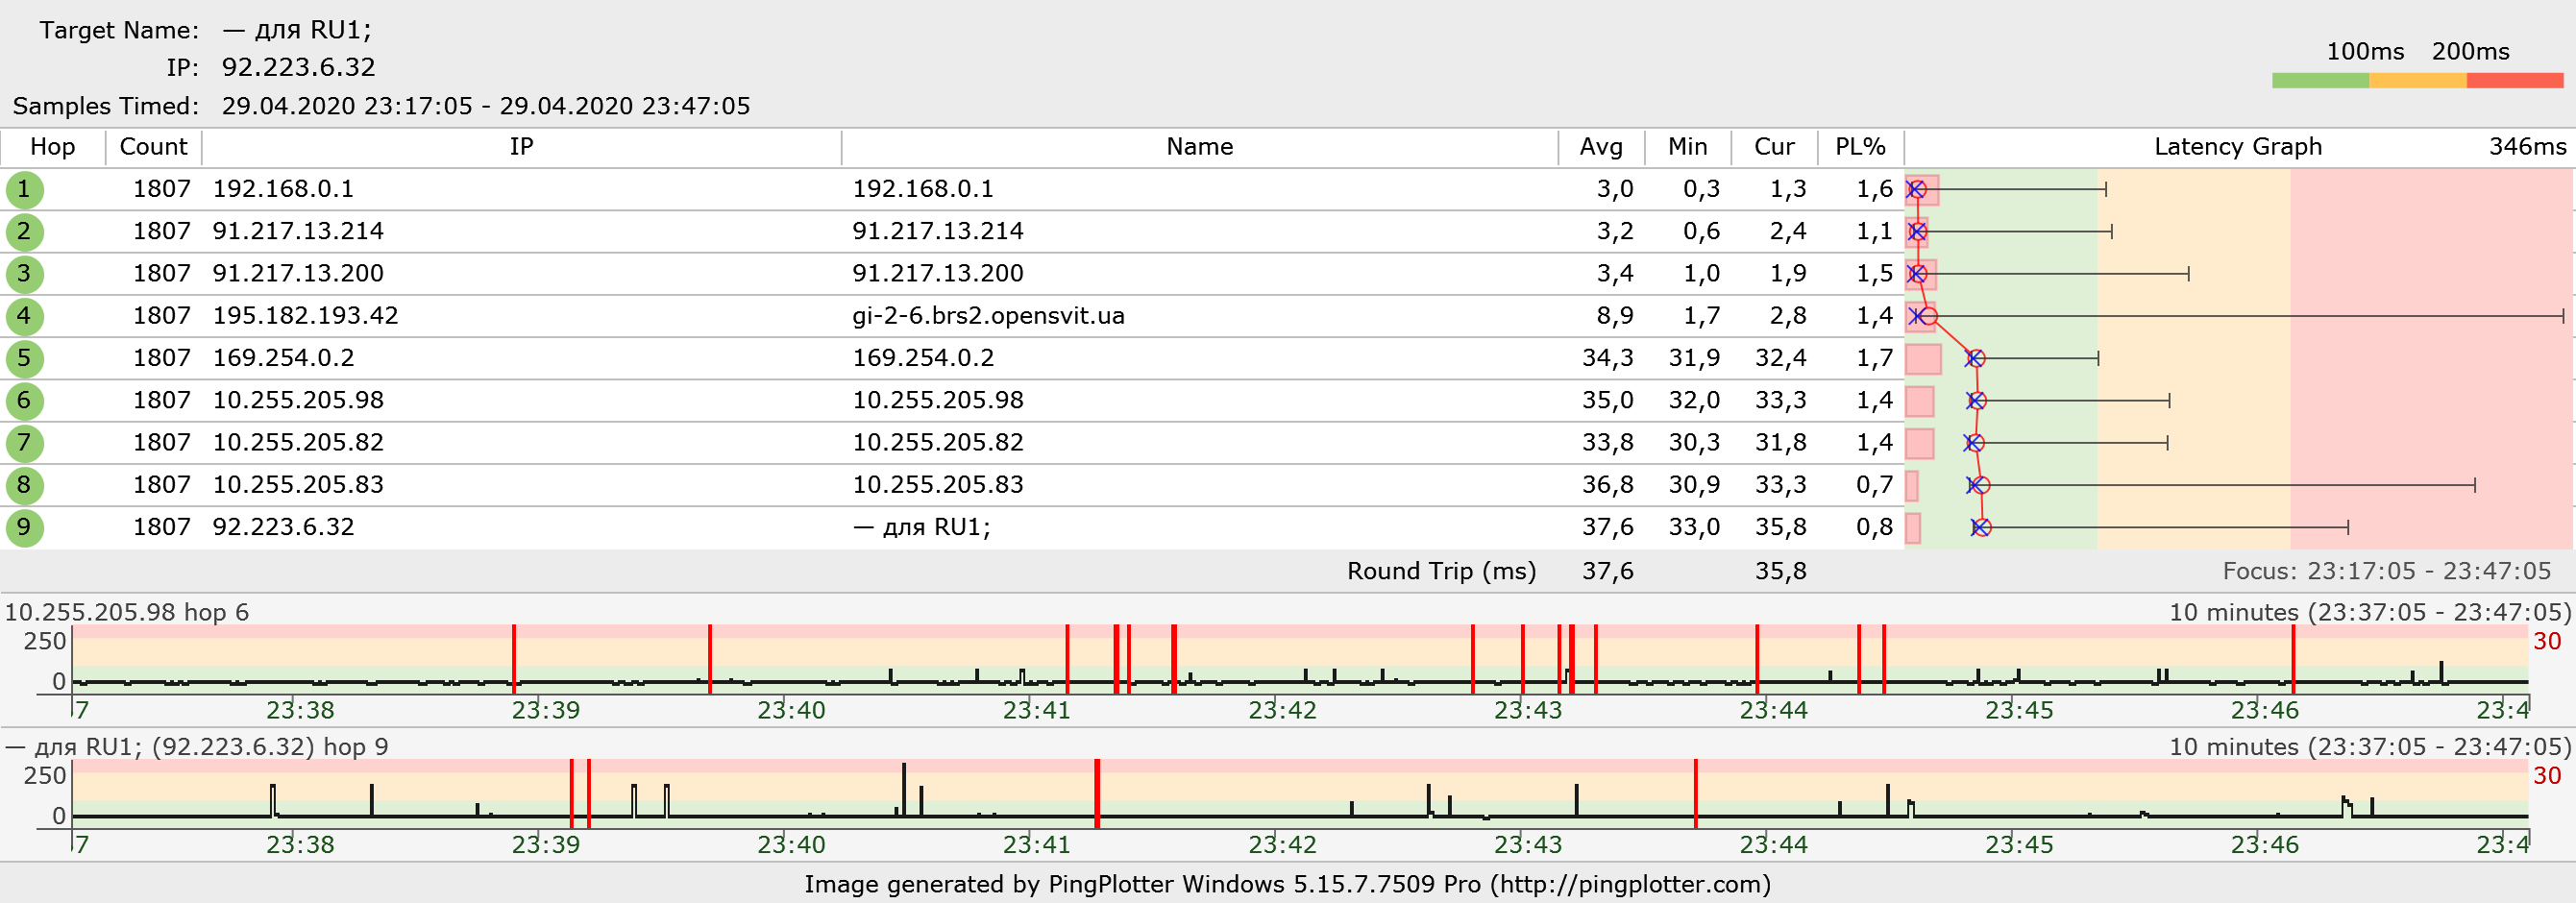Click the green hop 5 circle
Screen dimensions: 2576x903
(x=24, y=358)
